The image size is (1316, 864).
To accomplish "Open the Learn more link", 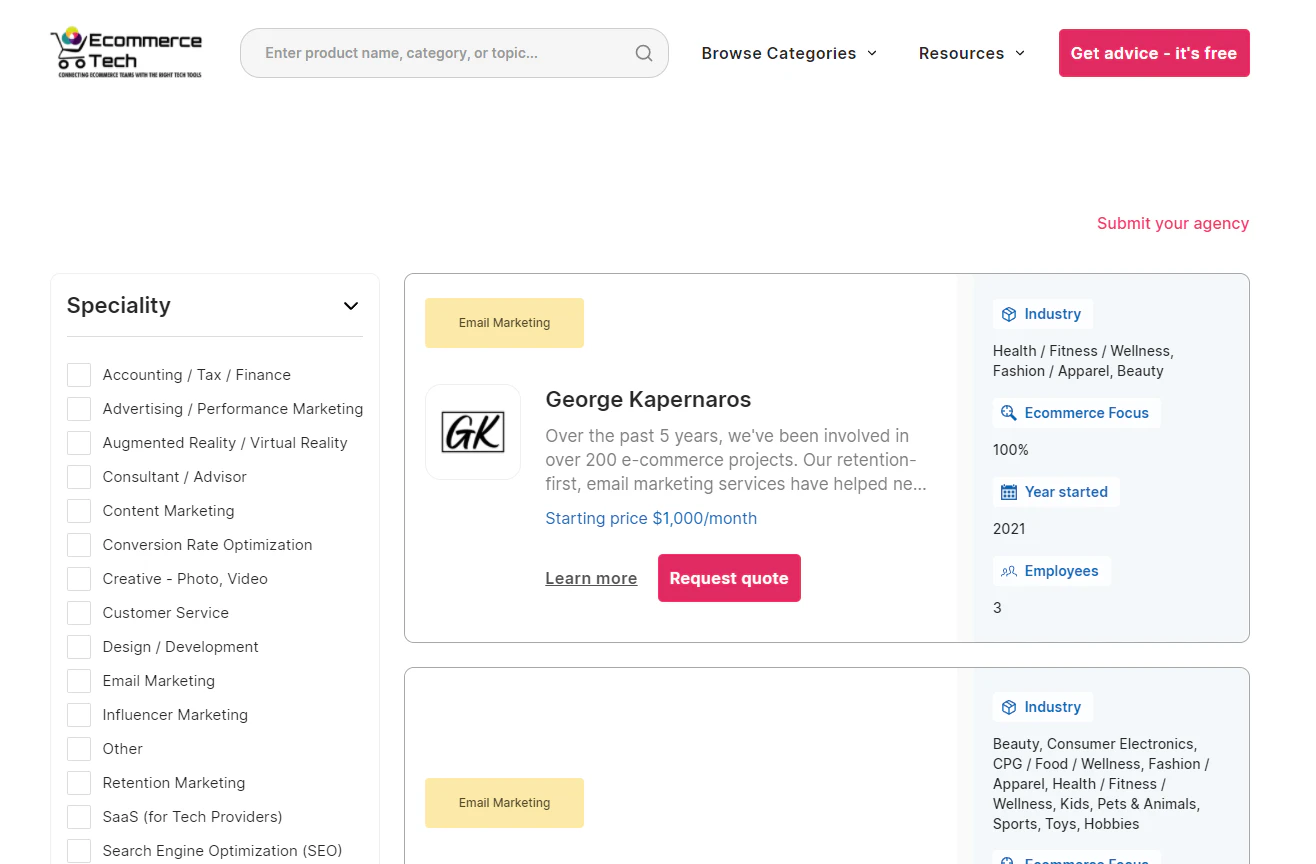I will click(591, 578).
